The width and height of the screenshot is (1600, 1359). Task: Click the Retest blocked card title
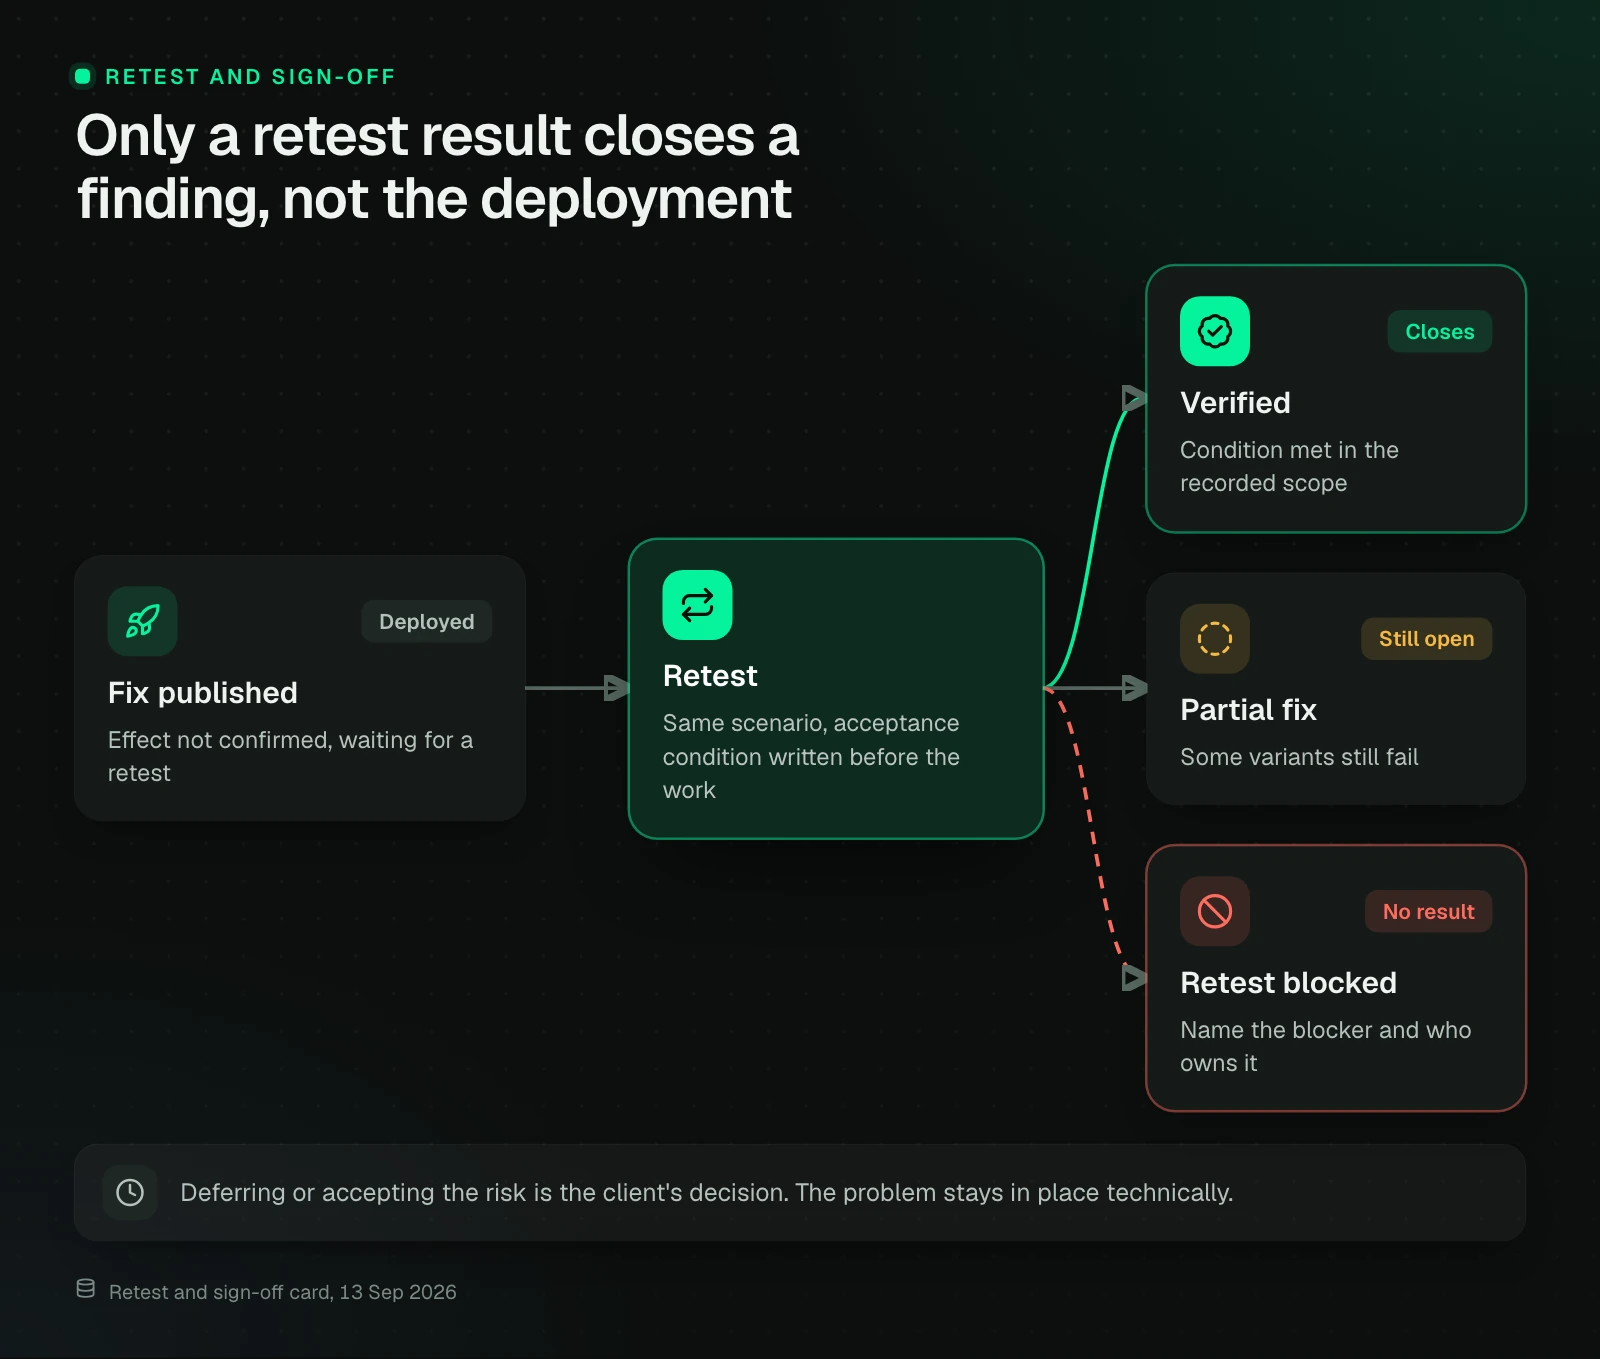[1288, 982]
